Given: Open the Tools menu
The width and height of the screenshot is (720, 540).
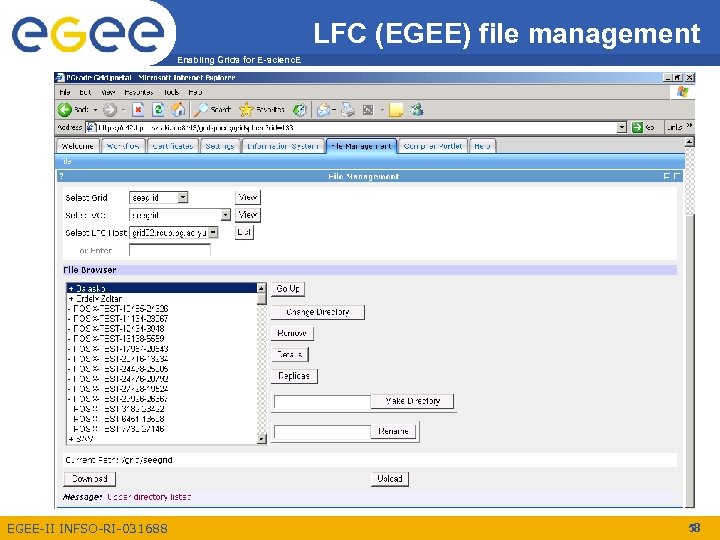Looking at the screenshot, I should (171, 92).
